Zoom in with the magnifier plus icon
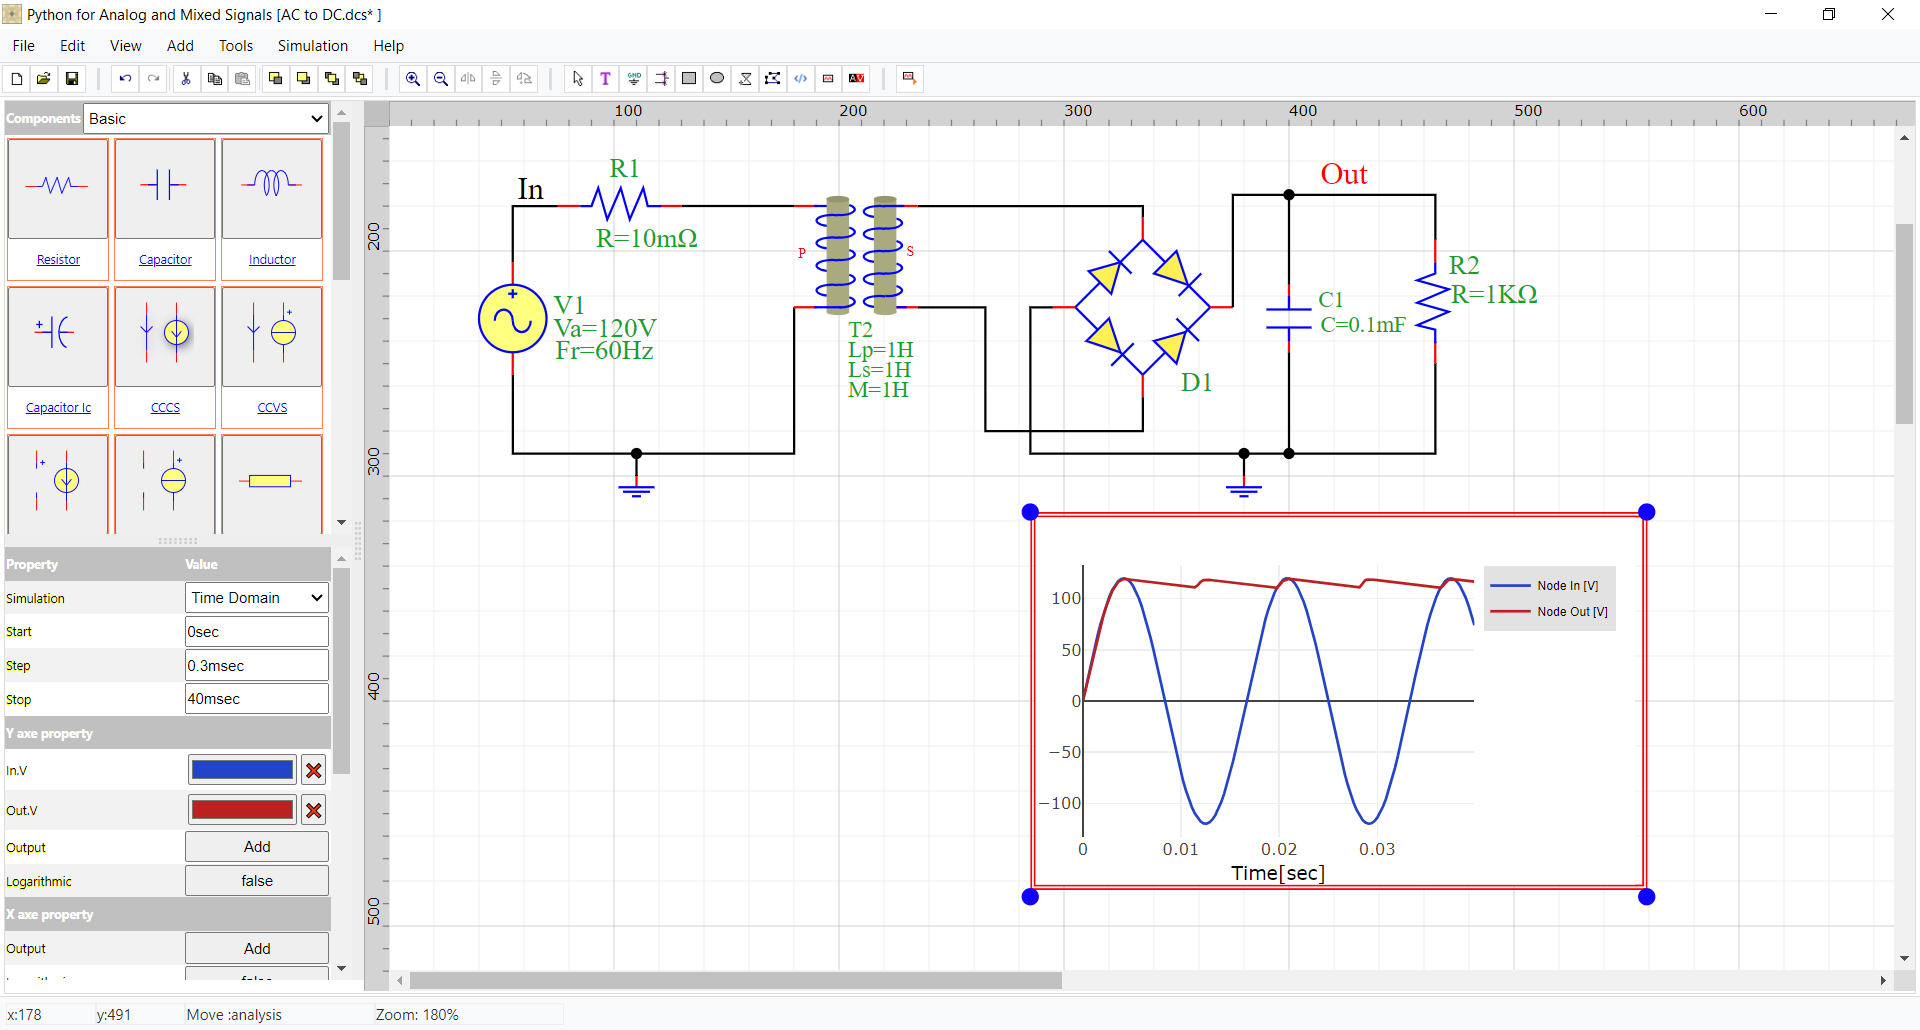 click(412, 79)
